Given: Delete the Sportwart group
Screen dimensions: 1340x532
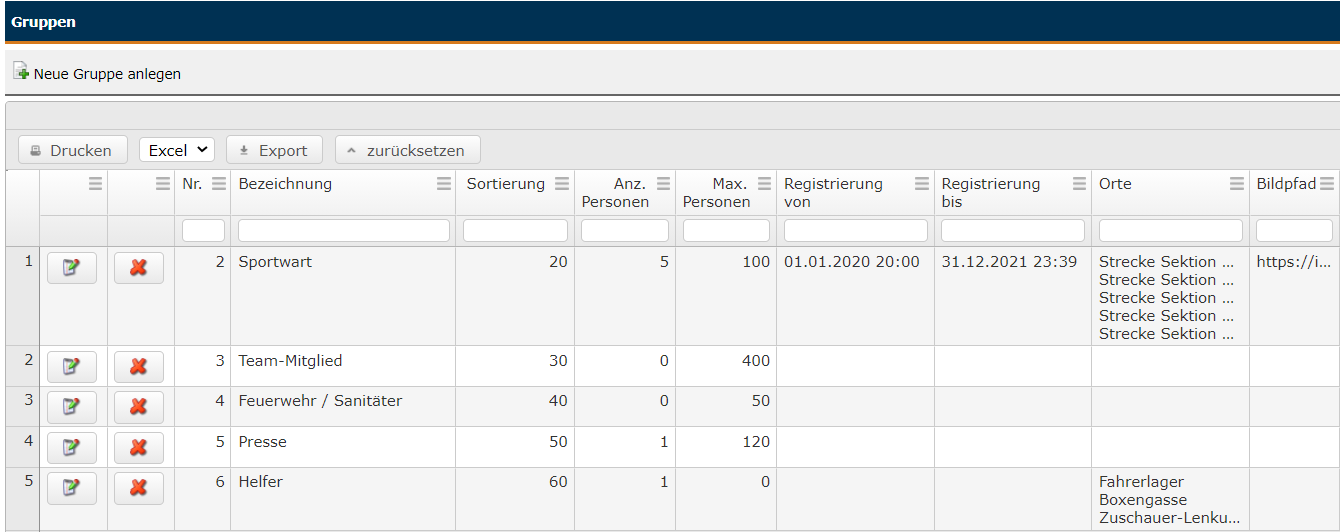Looking at the screenshot, I should [139, 268].
